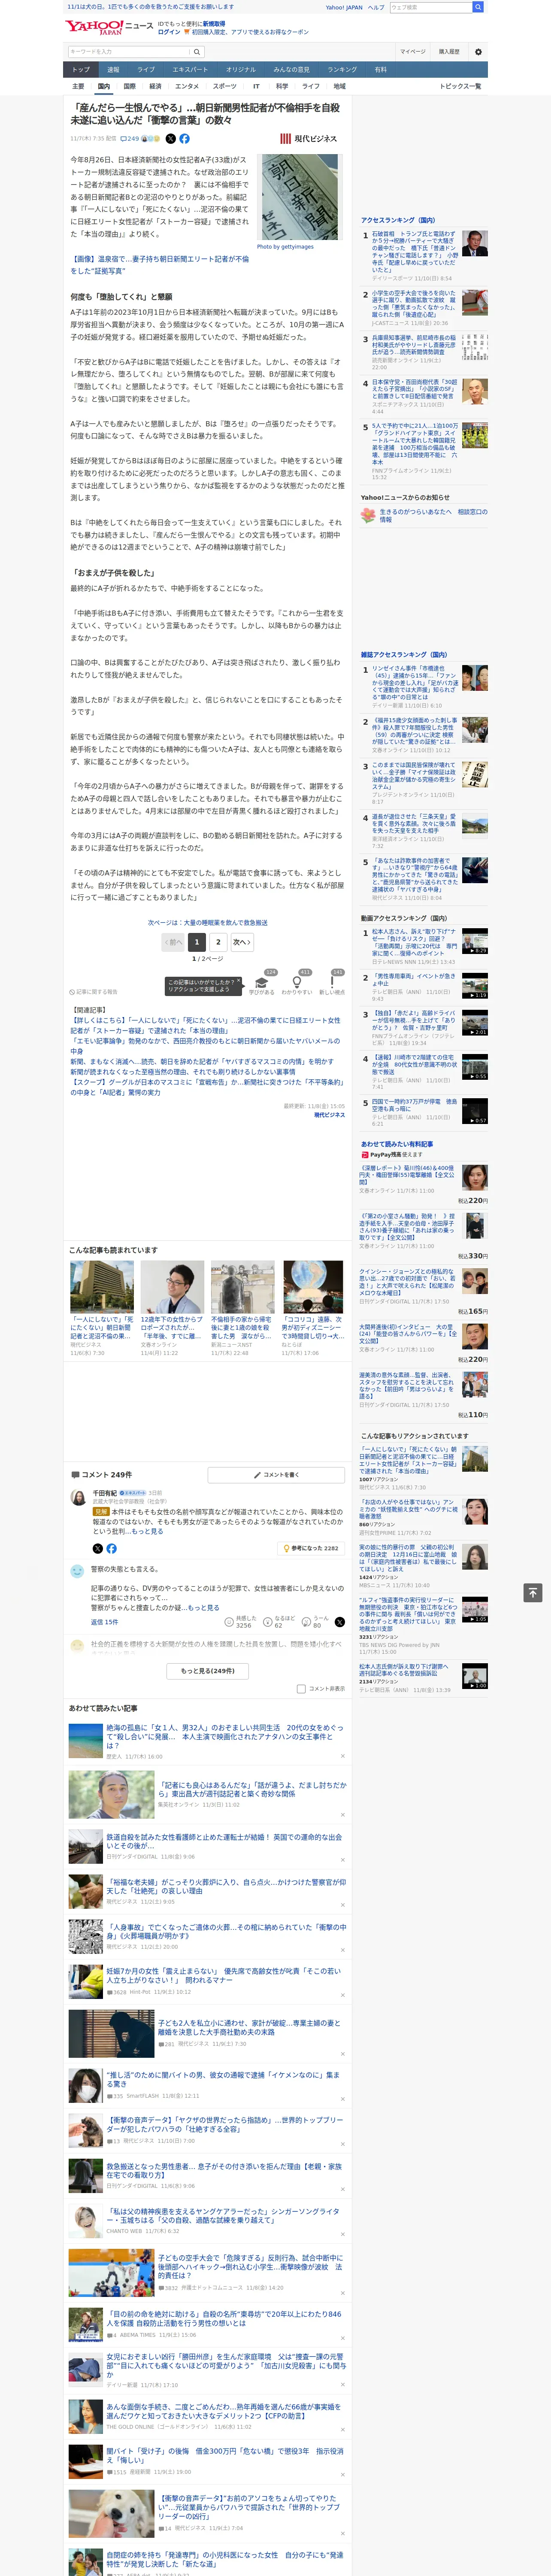Open the 子ども2人を私立に通わせ article thumbnail

pyautogui.click(x=111, y=2035)
